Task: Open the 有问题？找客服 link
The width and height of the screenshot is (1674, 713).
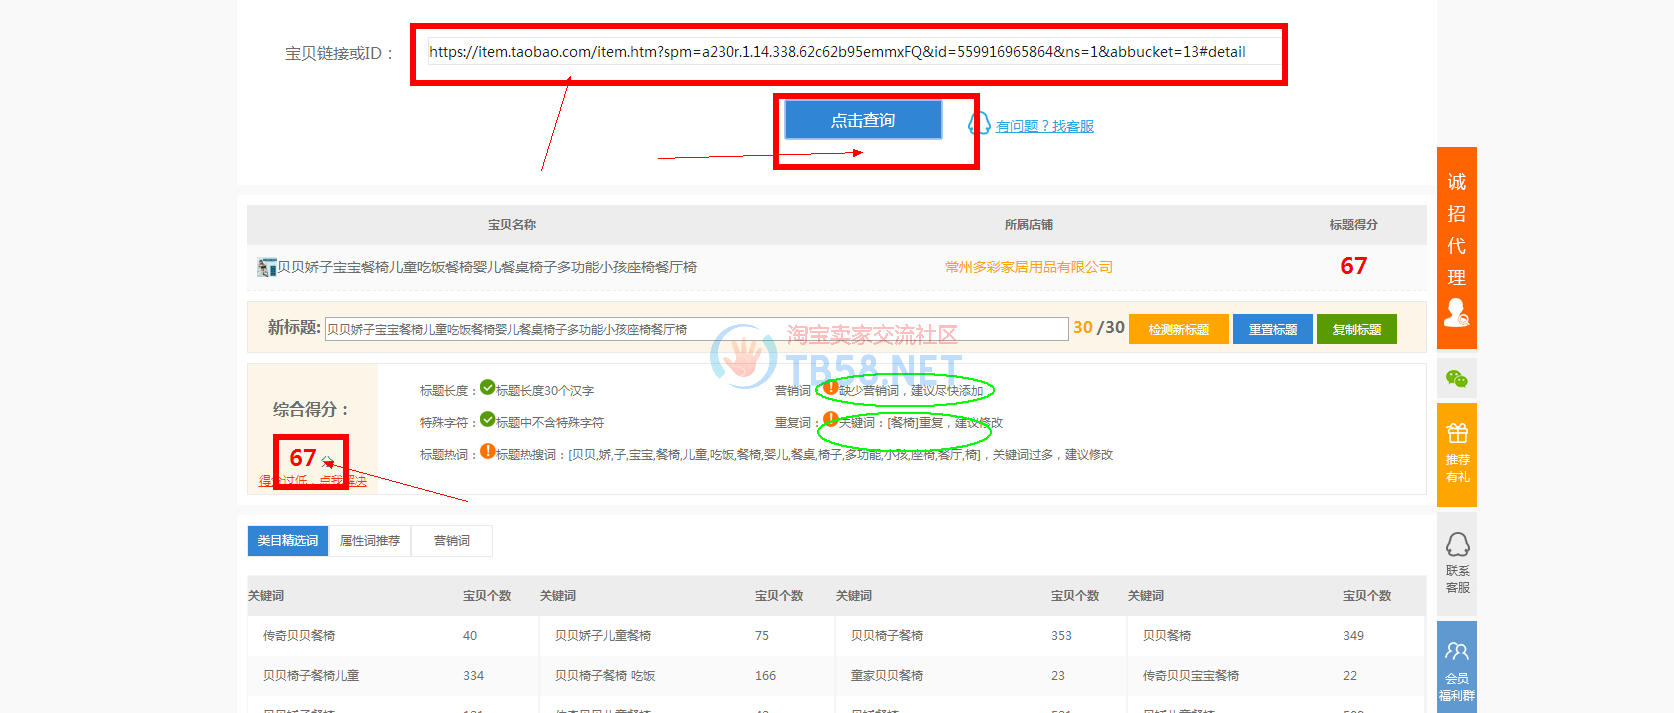Action: click(1044, 126)
